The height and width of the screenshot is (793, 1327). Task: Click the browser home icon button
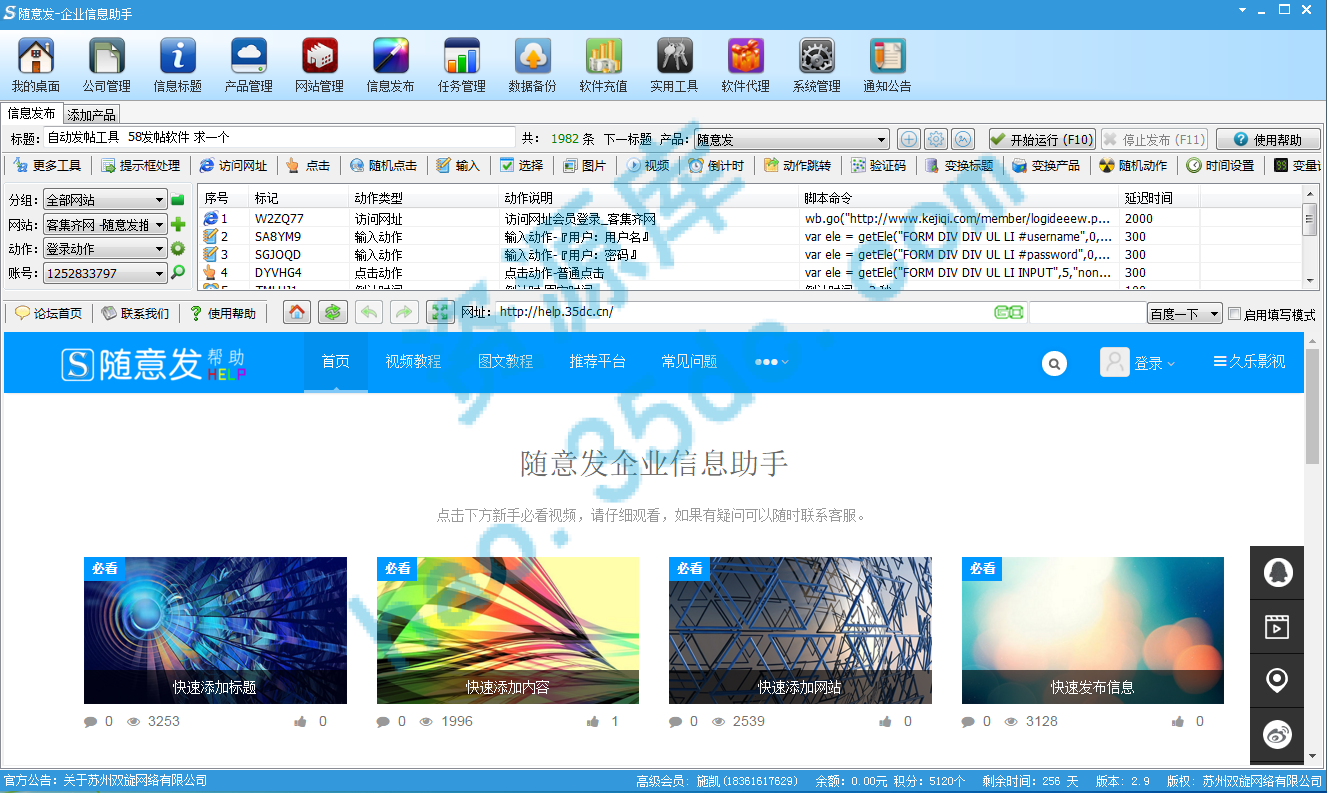(x=297, y=312)
